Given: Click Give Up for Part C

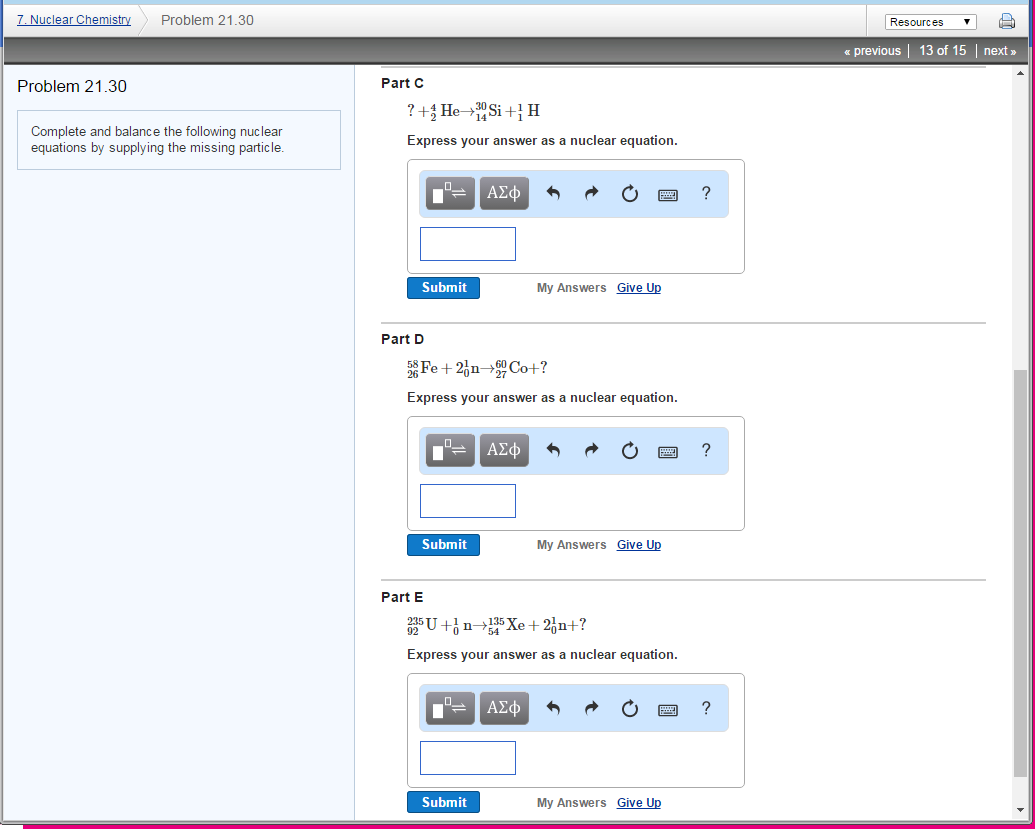Looking at the screenshot, I should click(638, 287).
